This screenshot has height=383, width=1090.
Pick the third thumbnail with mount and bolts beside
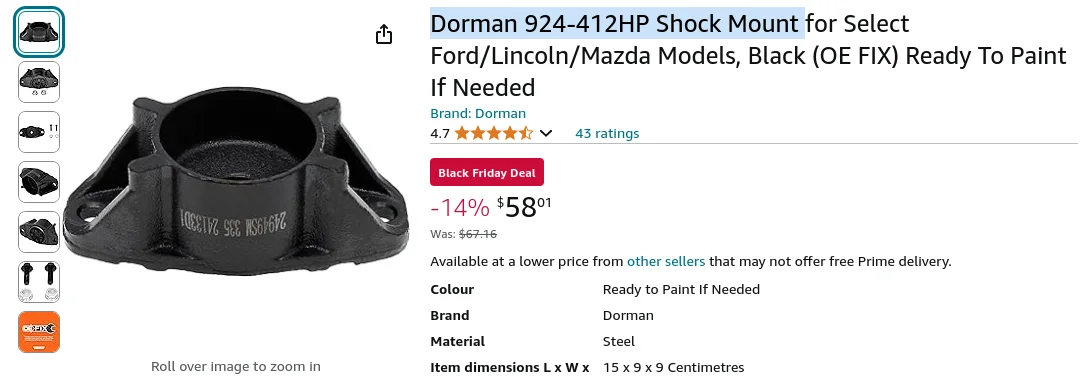pyautogui.click(x=39, y=132)
